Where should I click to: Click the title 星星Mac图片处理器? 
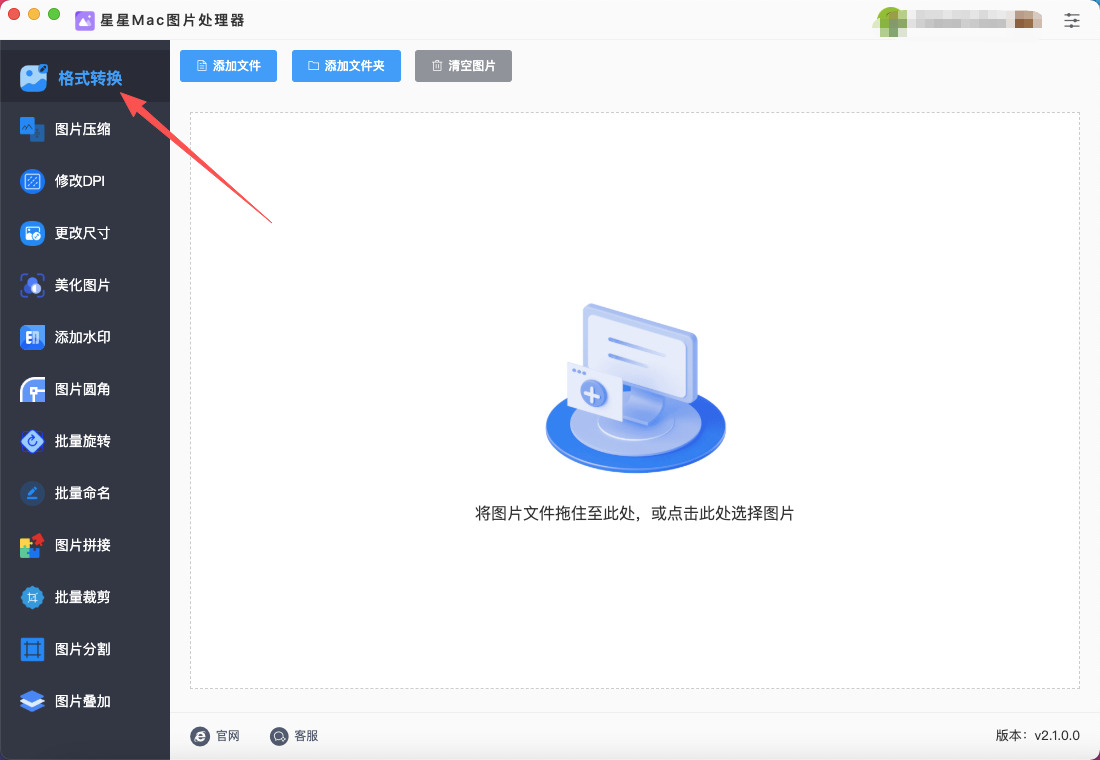pos(173,20)
